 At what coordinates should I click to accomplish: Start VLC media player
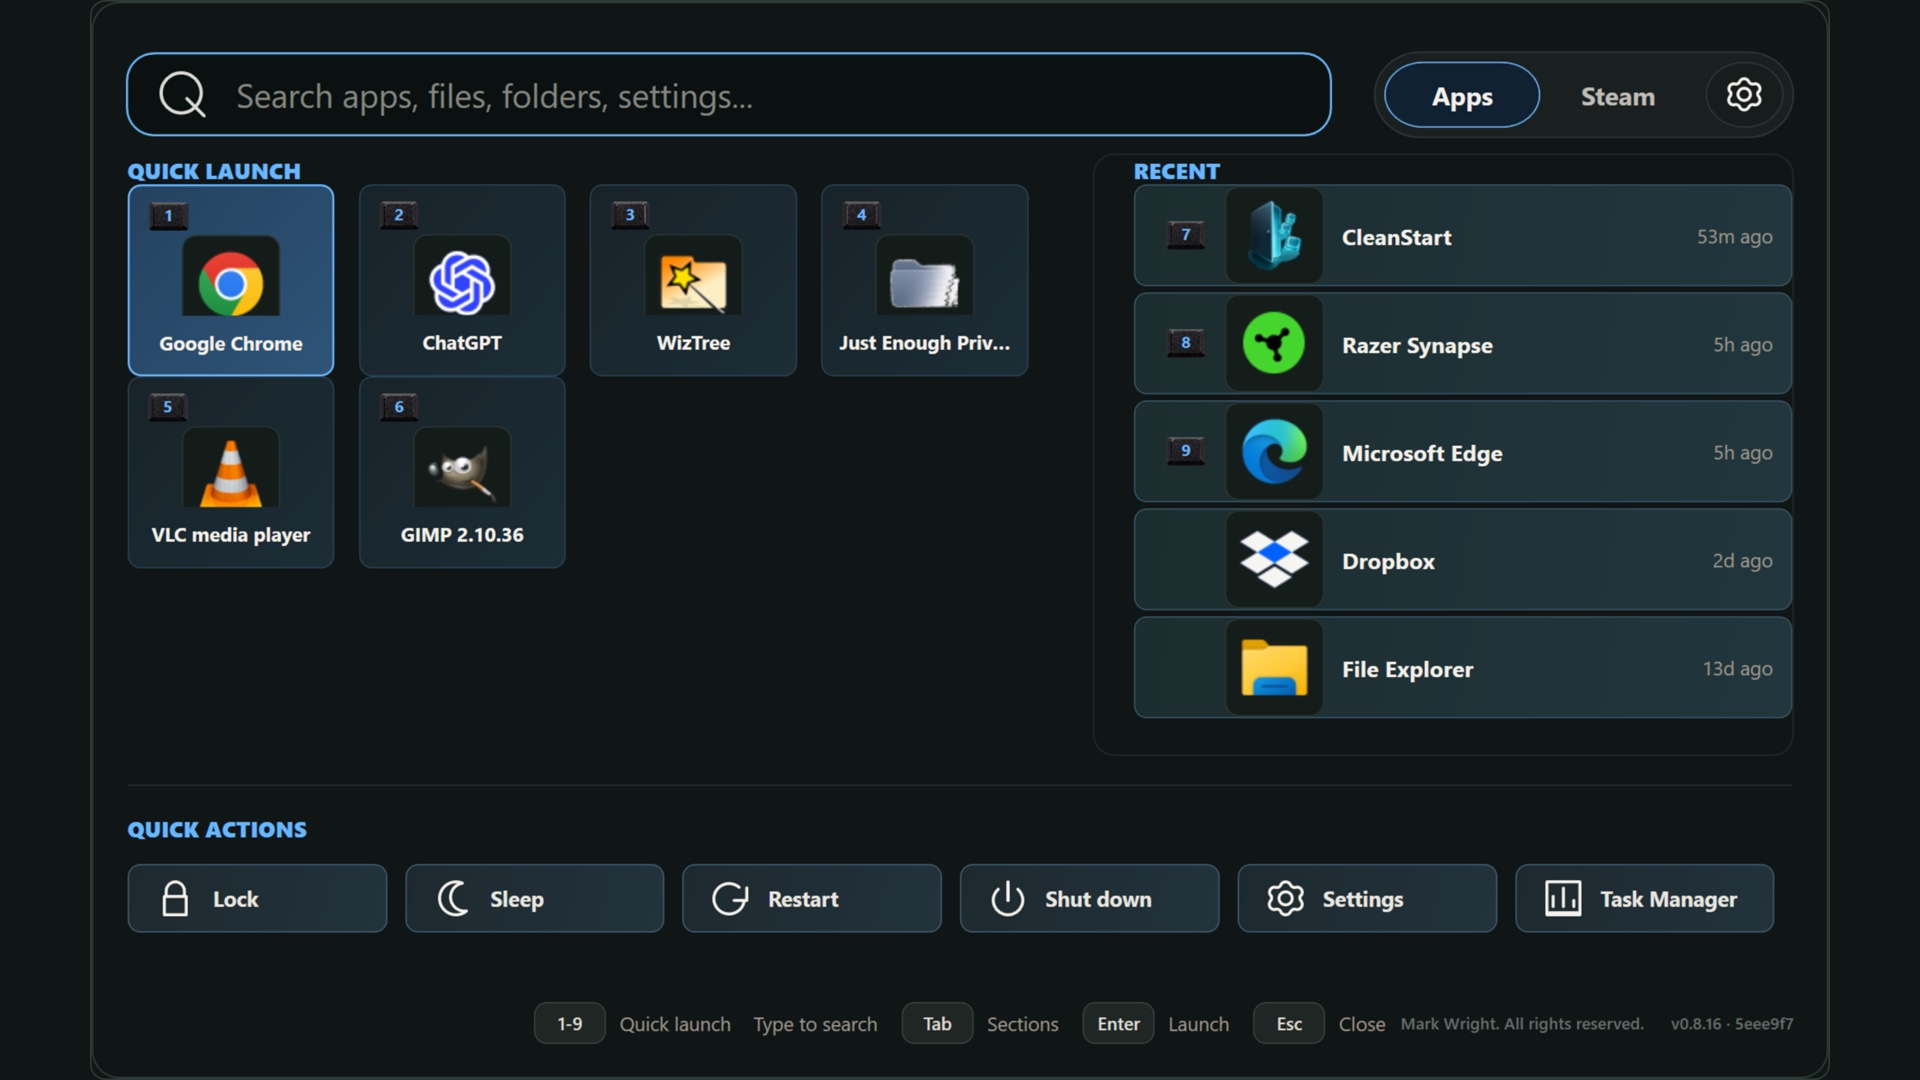pos(231,472)
